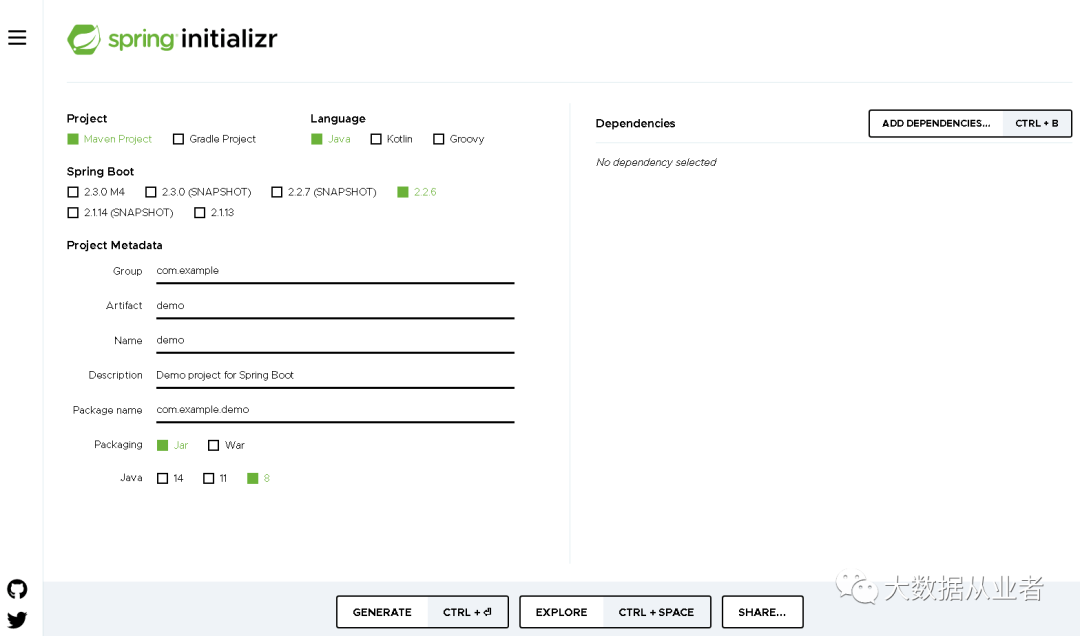Choose Groovy as language
1080x636 pixels.
pyautogui.click(x=458, y=139)
